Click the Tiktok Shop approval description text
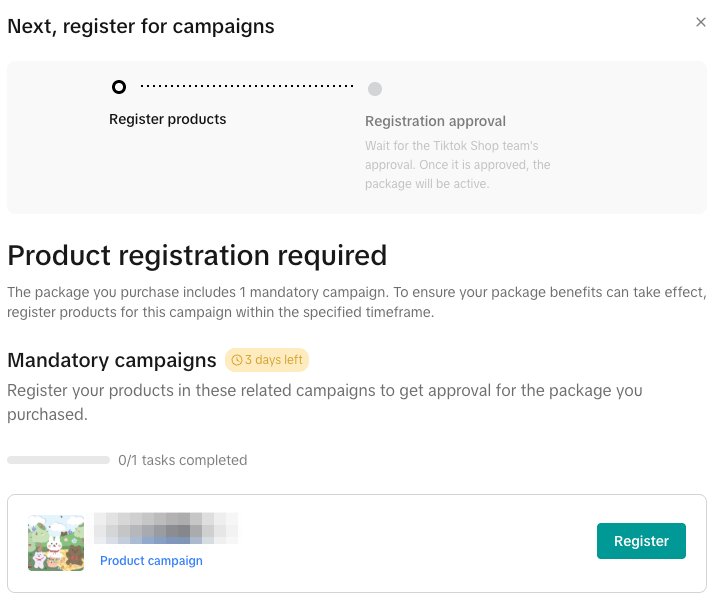Image resolution: width=720 pixels, height=612 pixels. coord(457,165)
